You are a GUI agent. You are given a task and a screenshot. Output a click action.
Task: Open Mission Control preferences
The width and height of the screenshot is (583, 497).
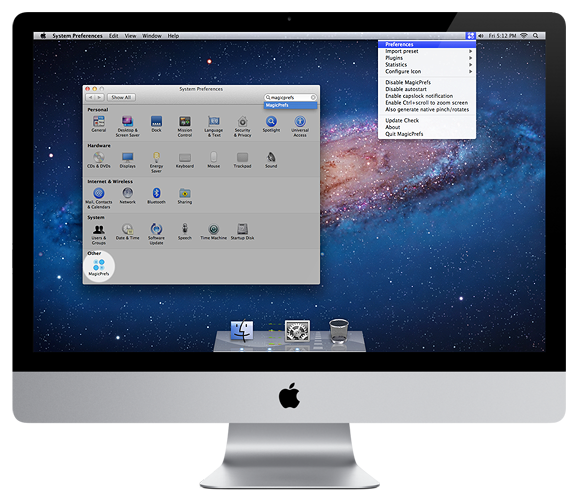click(x=185, y=126)
